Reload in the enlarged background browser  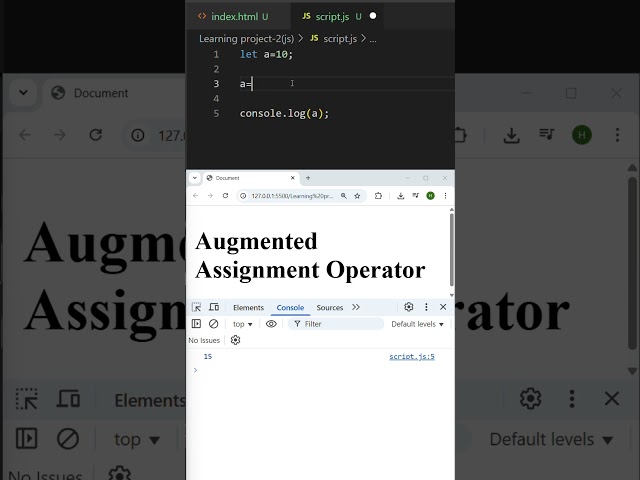pyautogui.click(x=96, y=135)
